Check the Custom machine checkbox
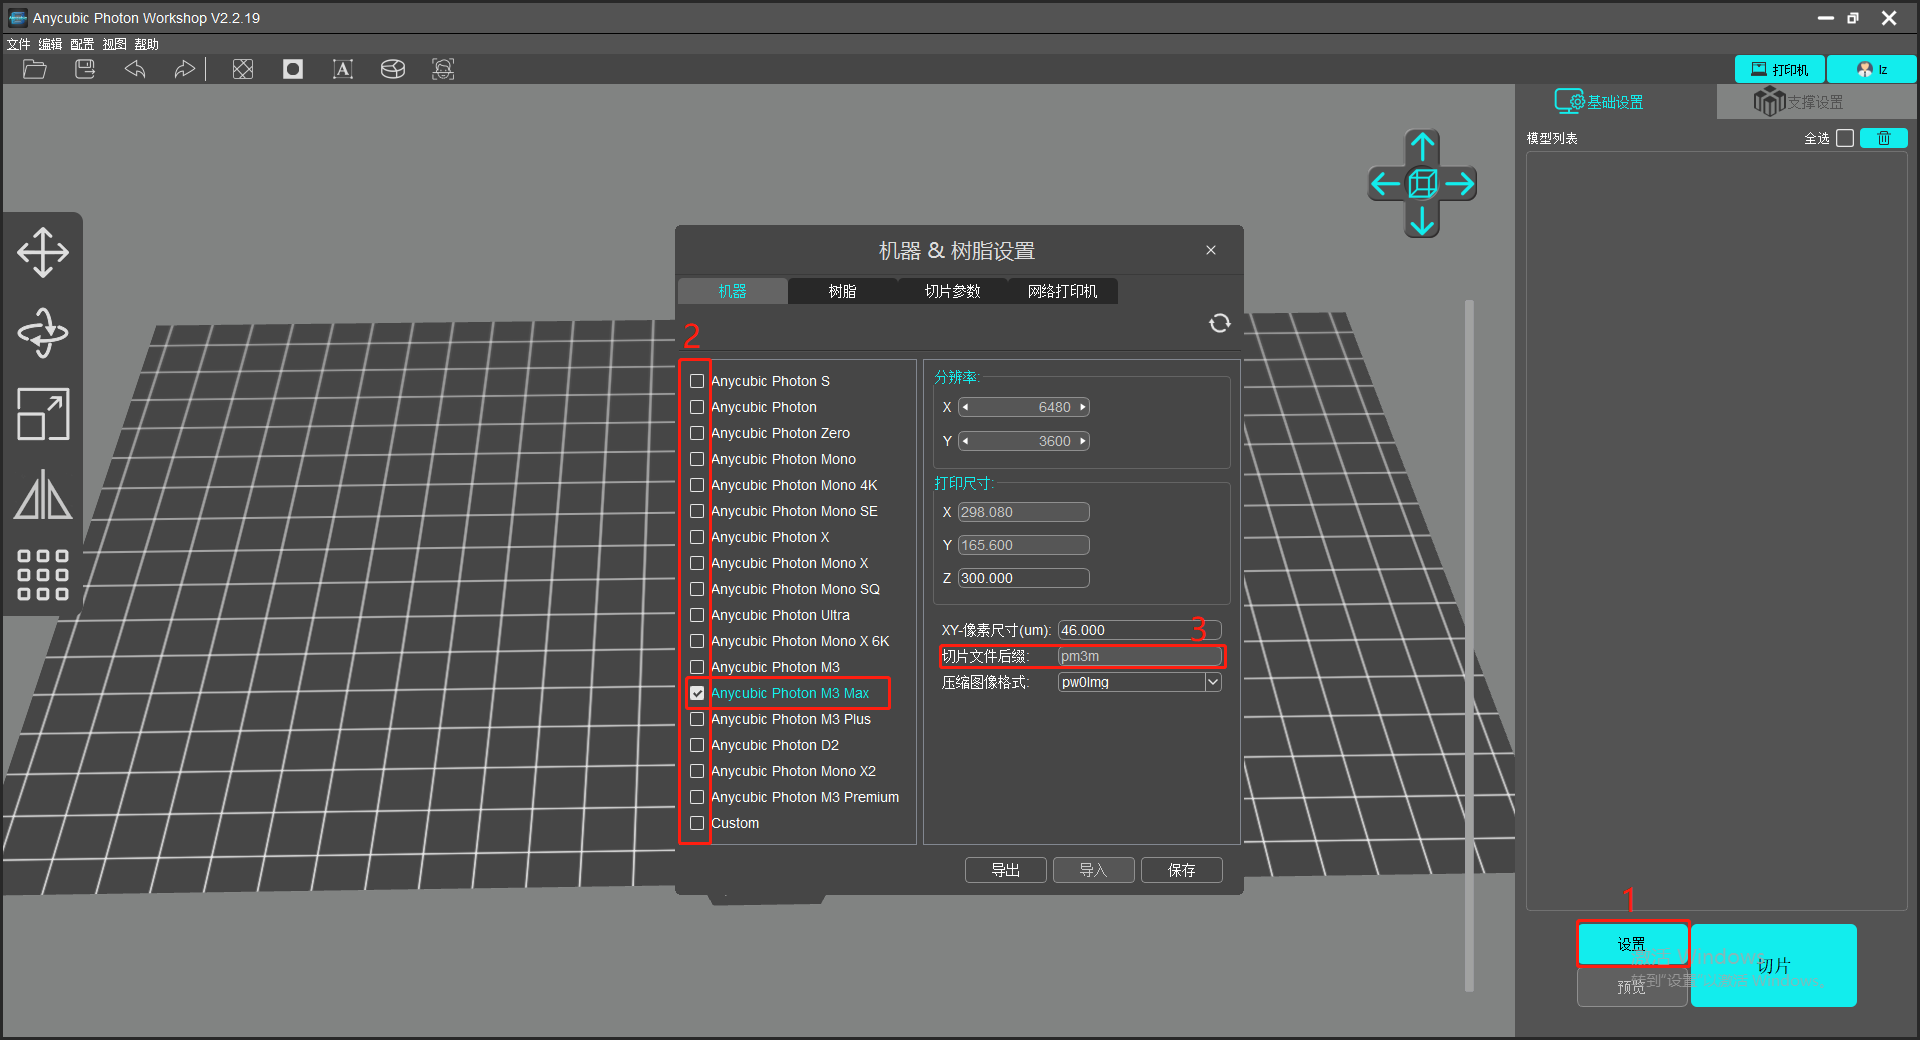 [x=697, y=823]
